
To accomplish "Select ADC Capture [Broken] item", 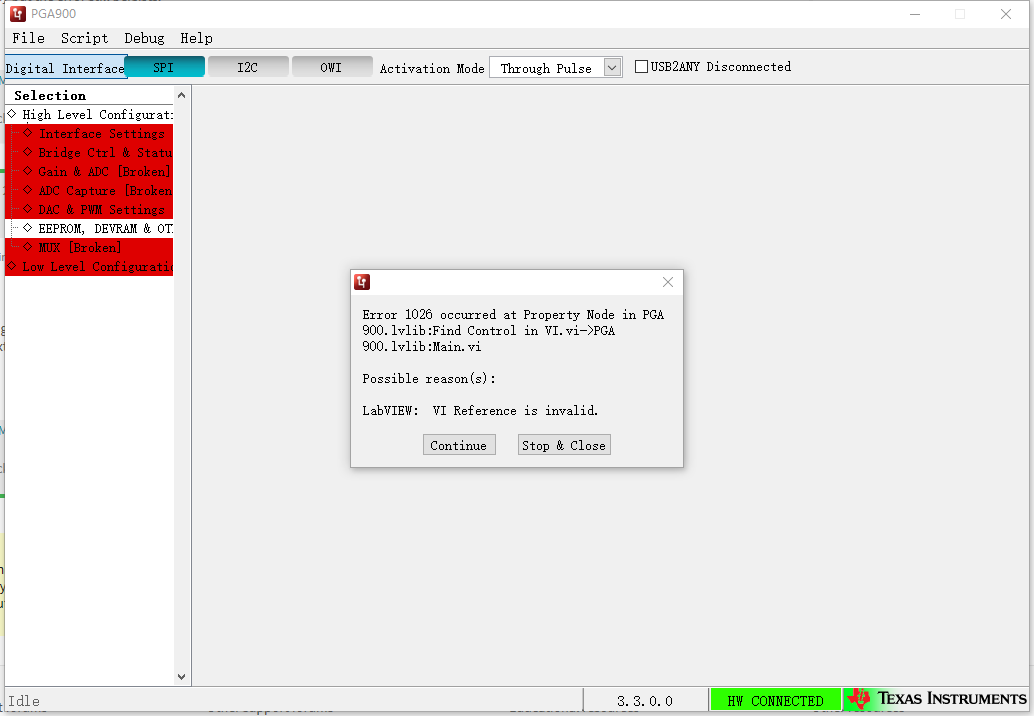I will click(89, 191).
